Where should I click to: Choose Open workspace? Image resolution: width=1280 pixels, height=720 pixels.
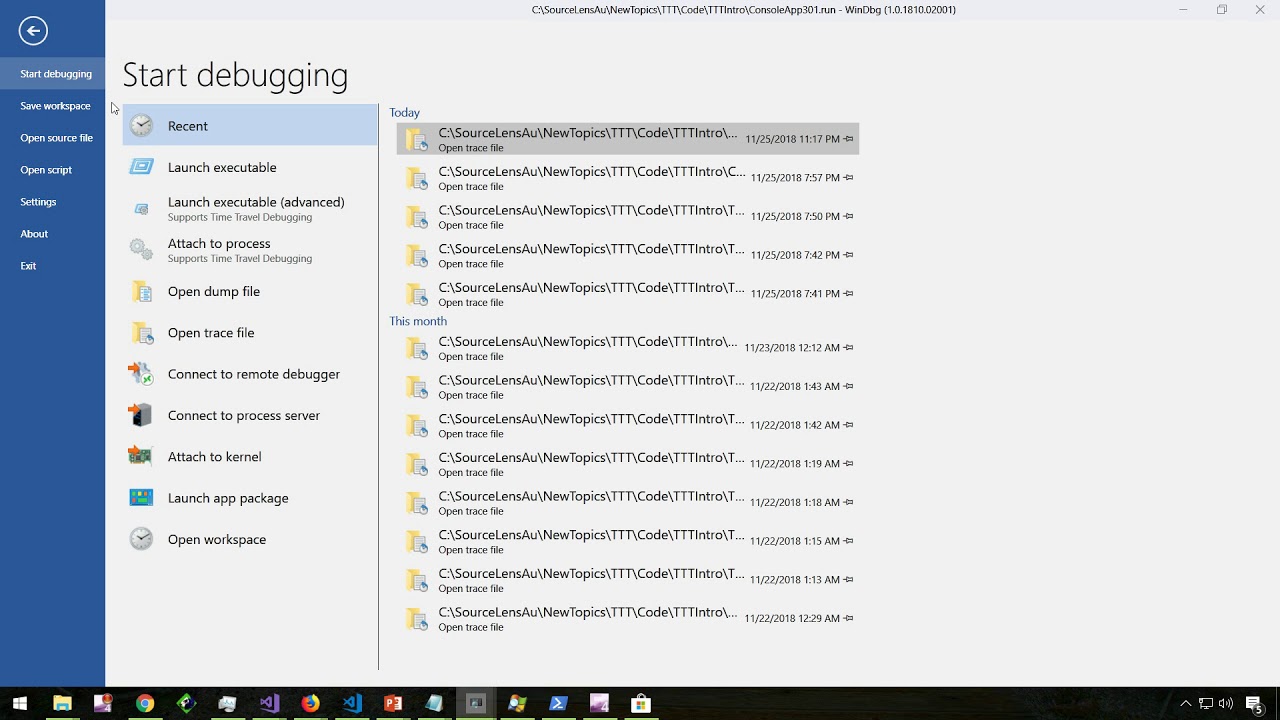point(250,539)
